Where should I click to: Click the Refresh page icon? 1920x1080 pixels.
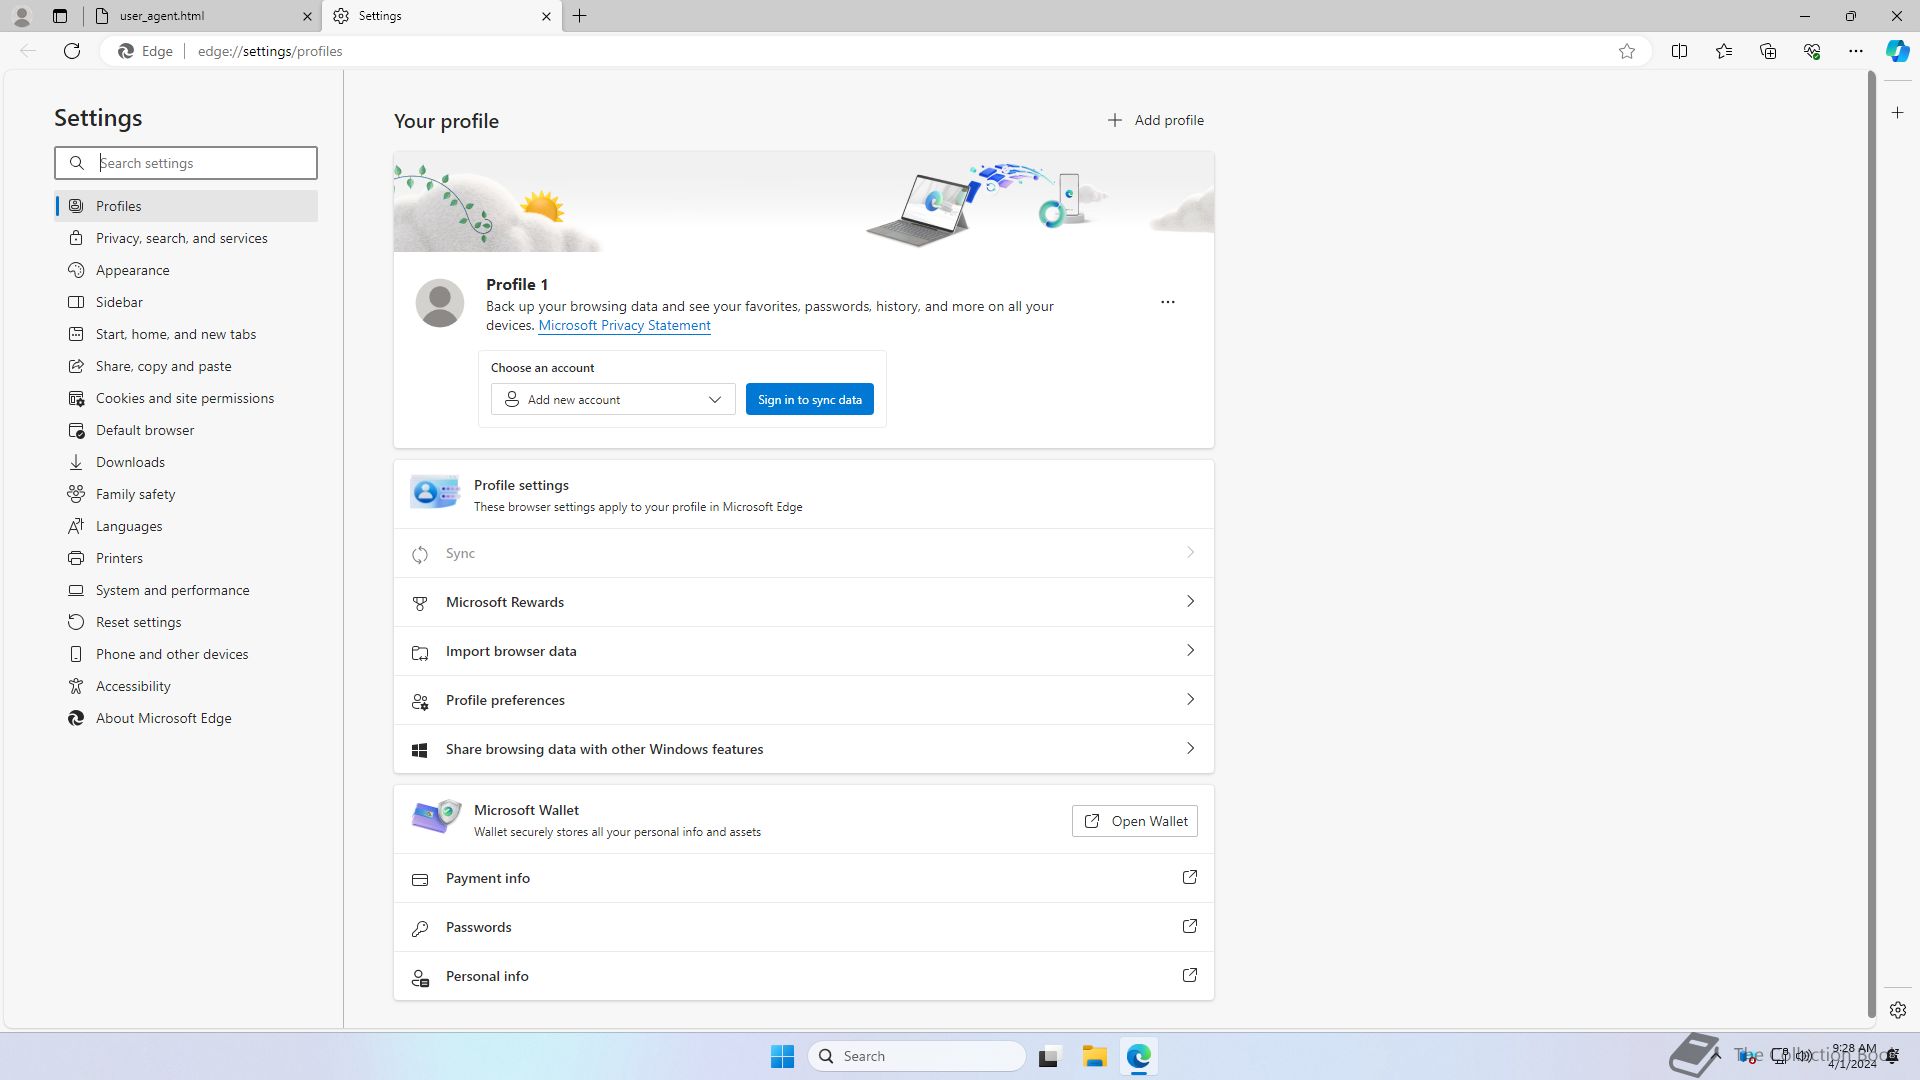click(x=72, y=51)
